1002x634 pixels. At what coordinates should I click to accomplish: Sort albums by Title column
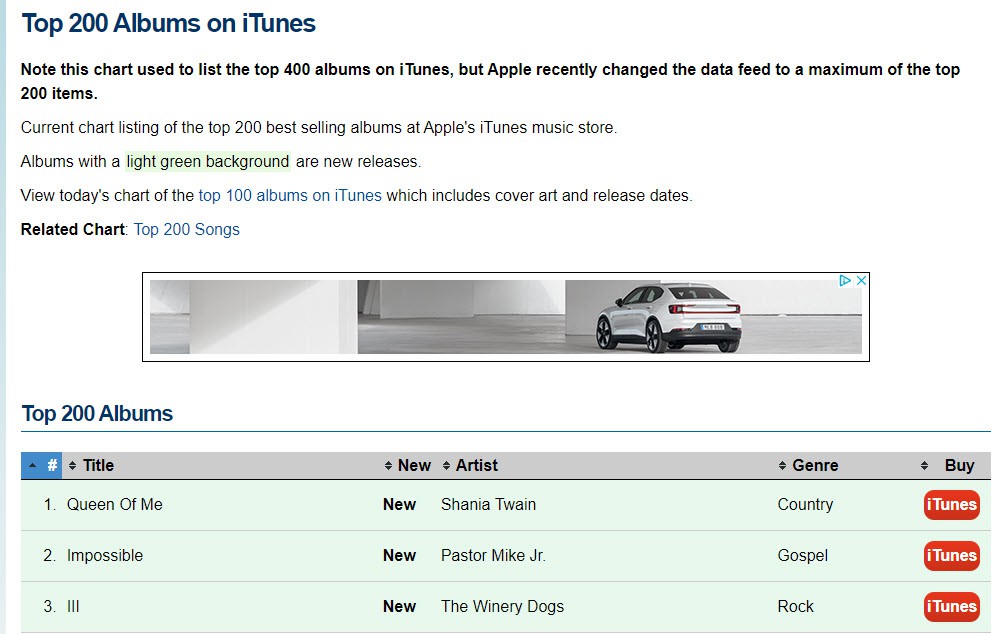(91, 465)
